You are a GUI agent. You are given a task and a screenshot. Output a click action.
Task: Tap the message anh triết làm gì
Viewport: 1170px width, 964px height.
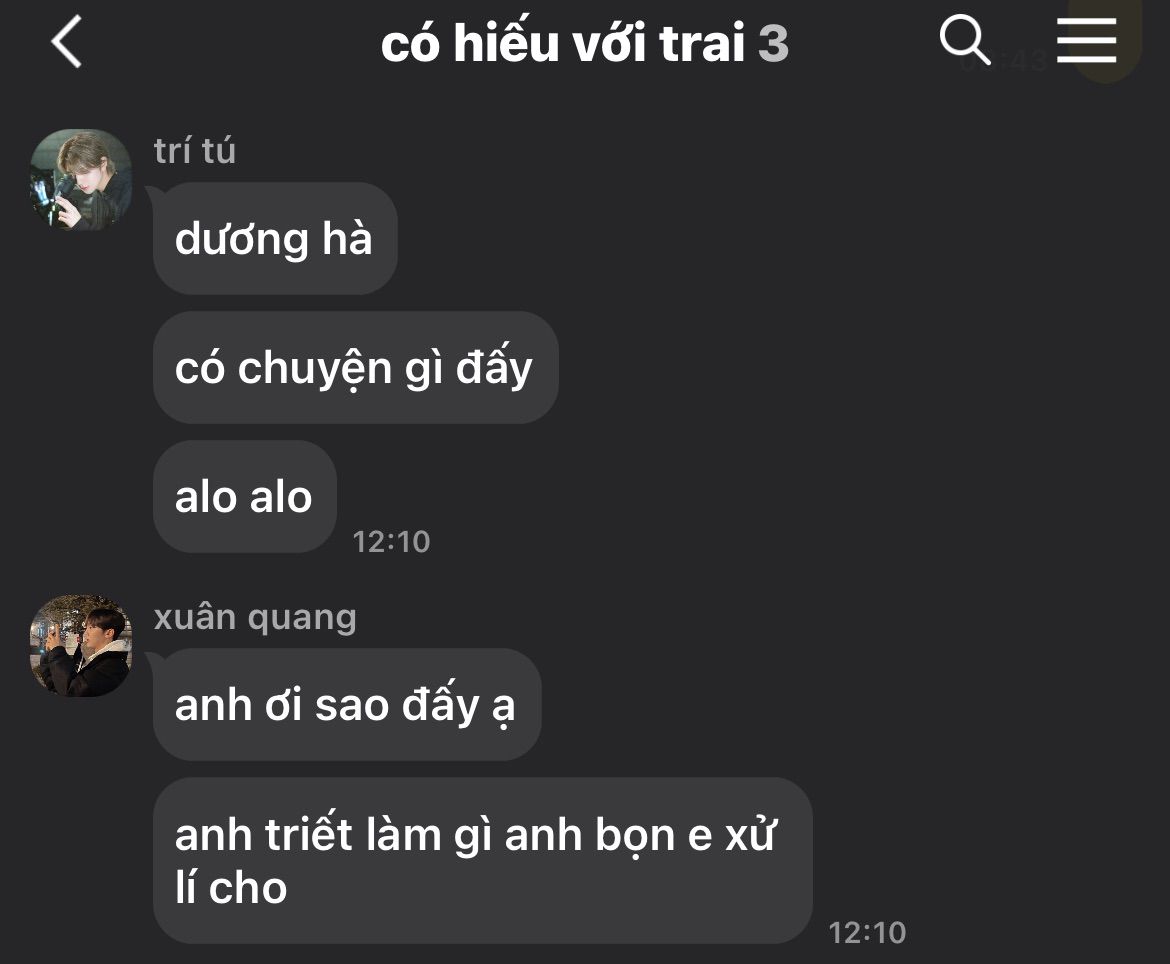(x=482, y=861)
